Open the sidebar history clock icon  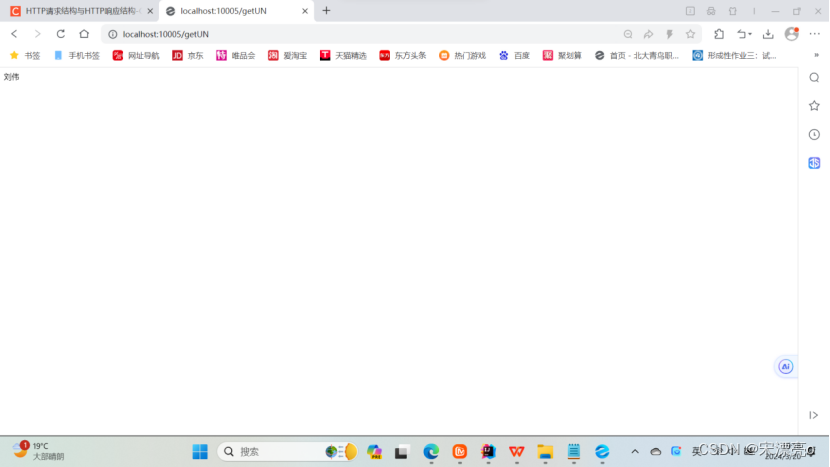tap(814, 134)
